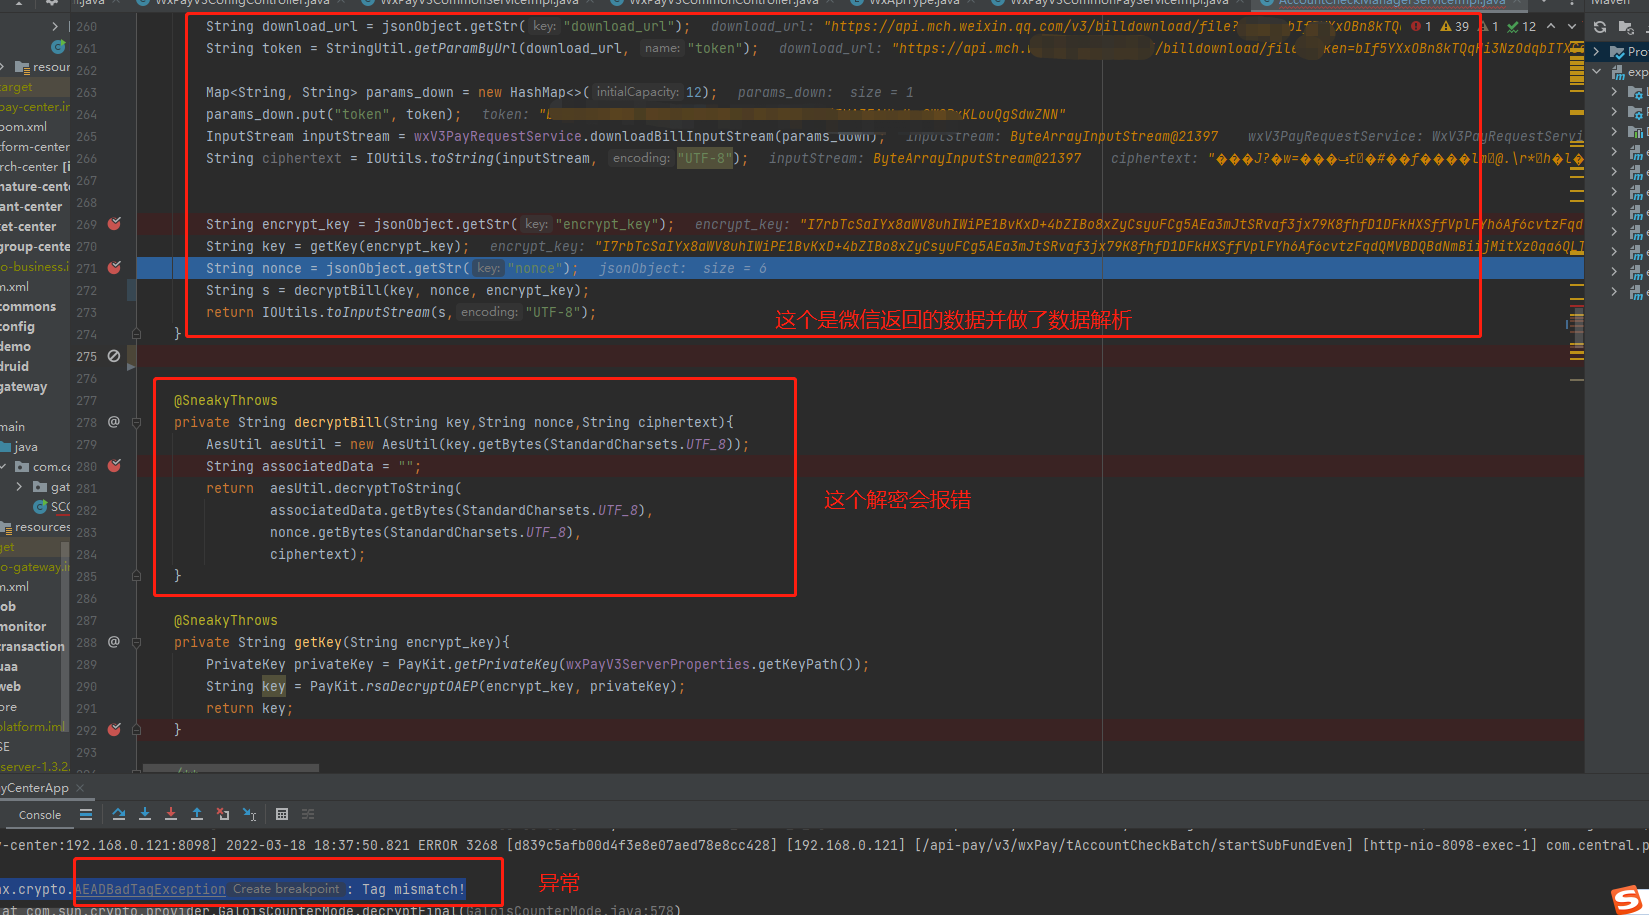This screenshot has width=1649, height=915.
Task: Open the AEADBadTagException link in console
Action: click(x=150, y=889)
